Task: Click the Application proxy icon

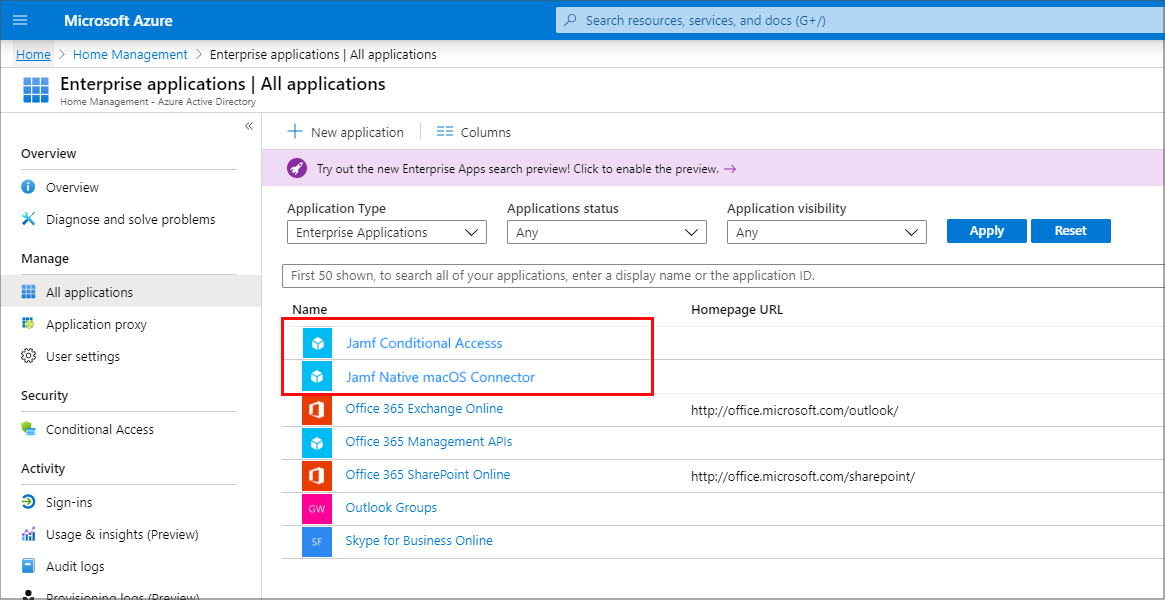Action: [x=28, y=325]
